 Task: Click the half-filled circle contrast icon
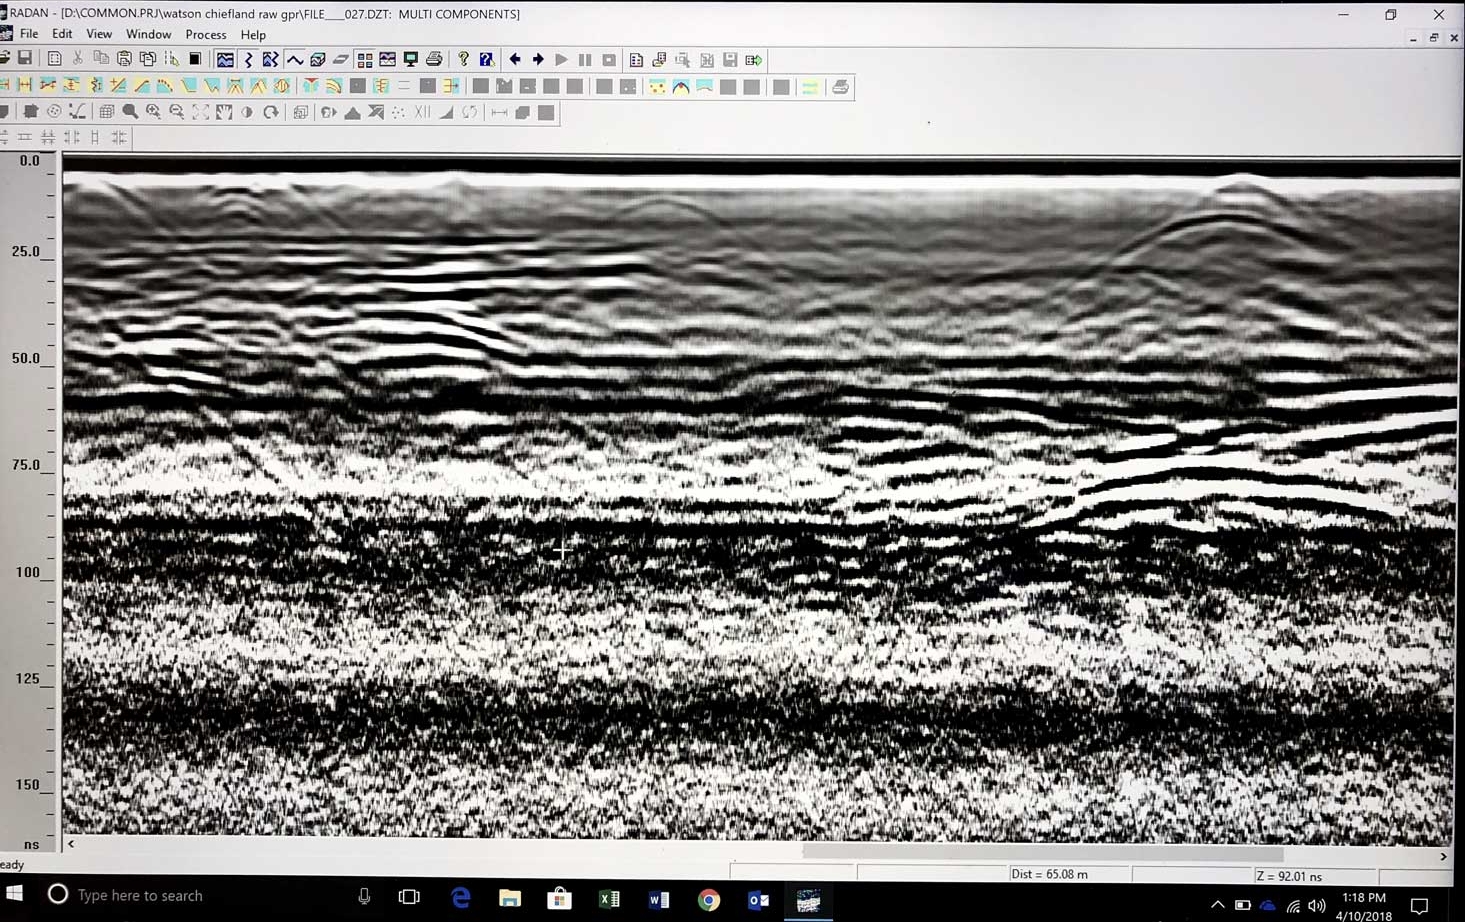tap(247, 112)
